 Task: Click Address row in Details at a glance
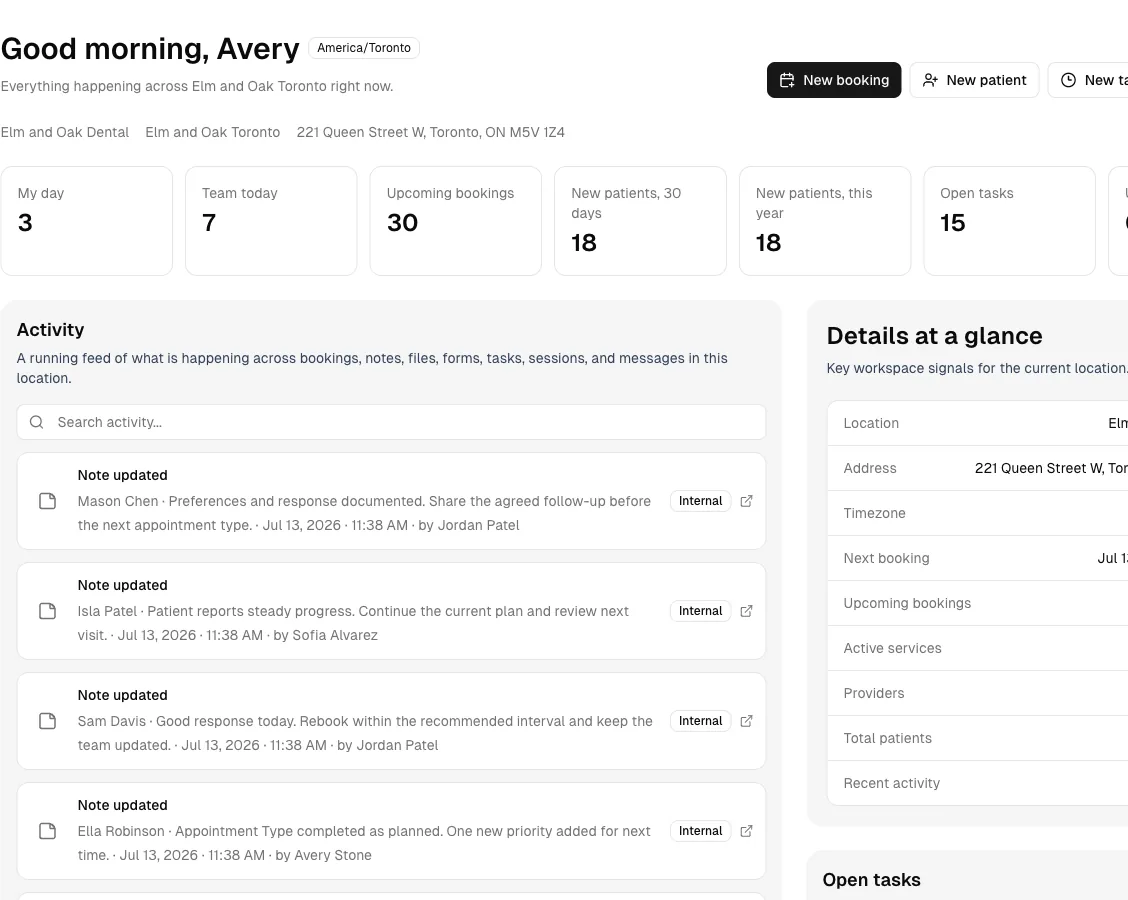click(978, 468)
